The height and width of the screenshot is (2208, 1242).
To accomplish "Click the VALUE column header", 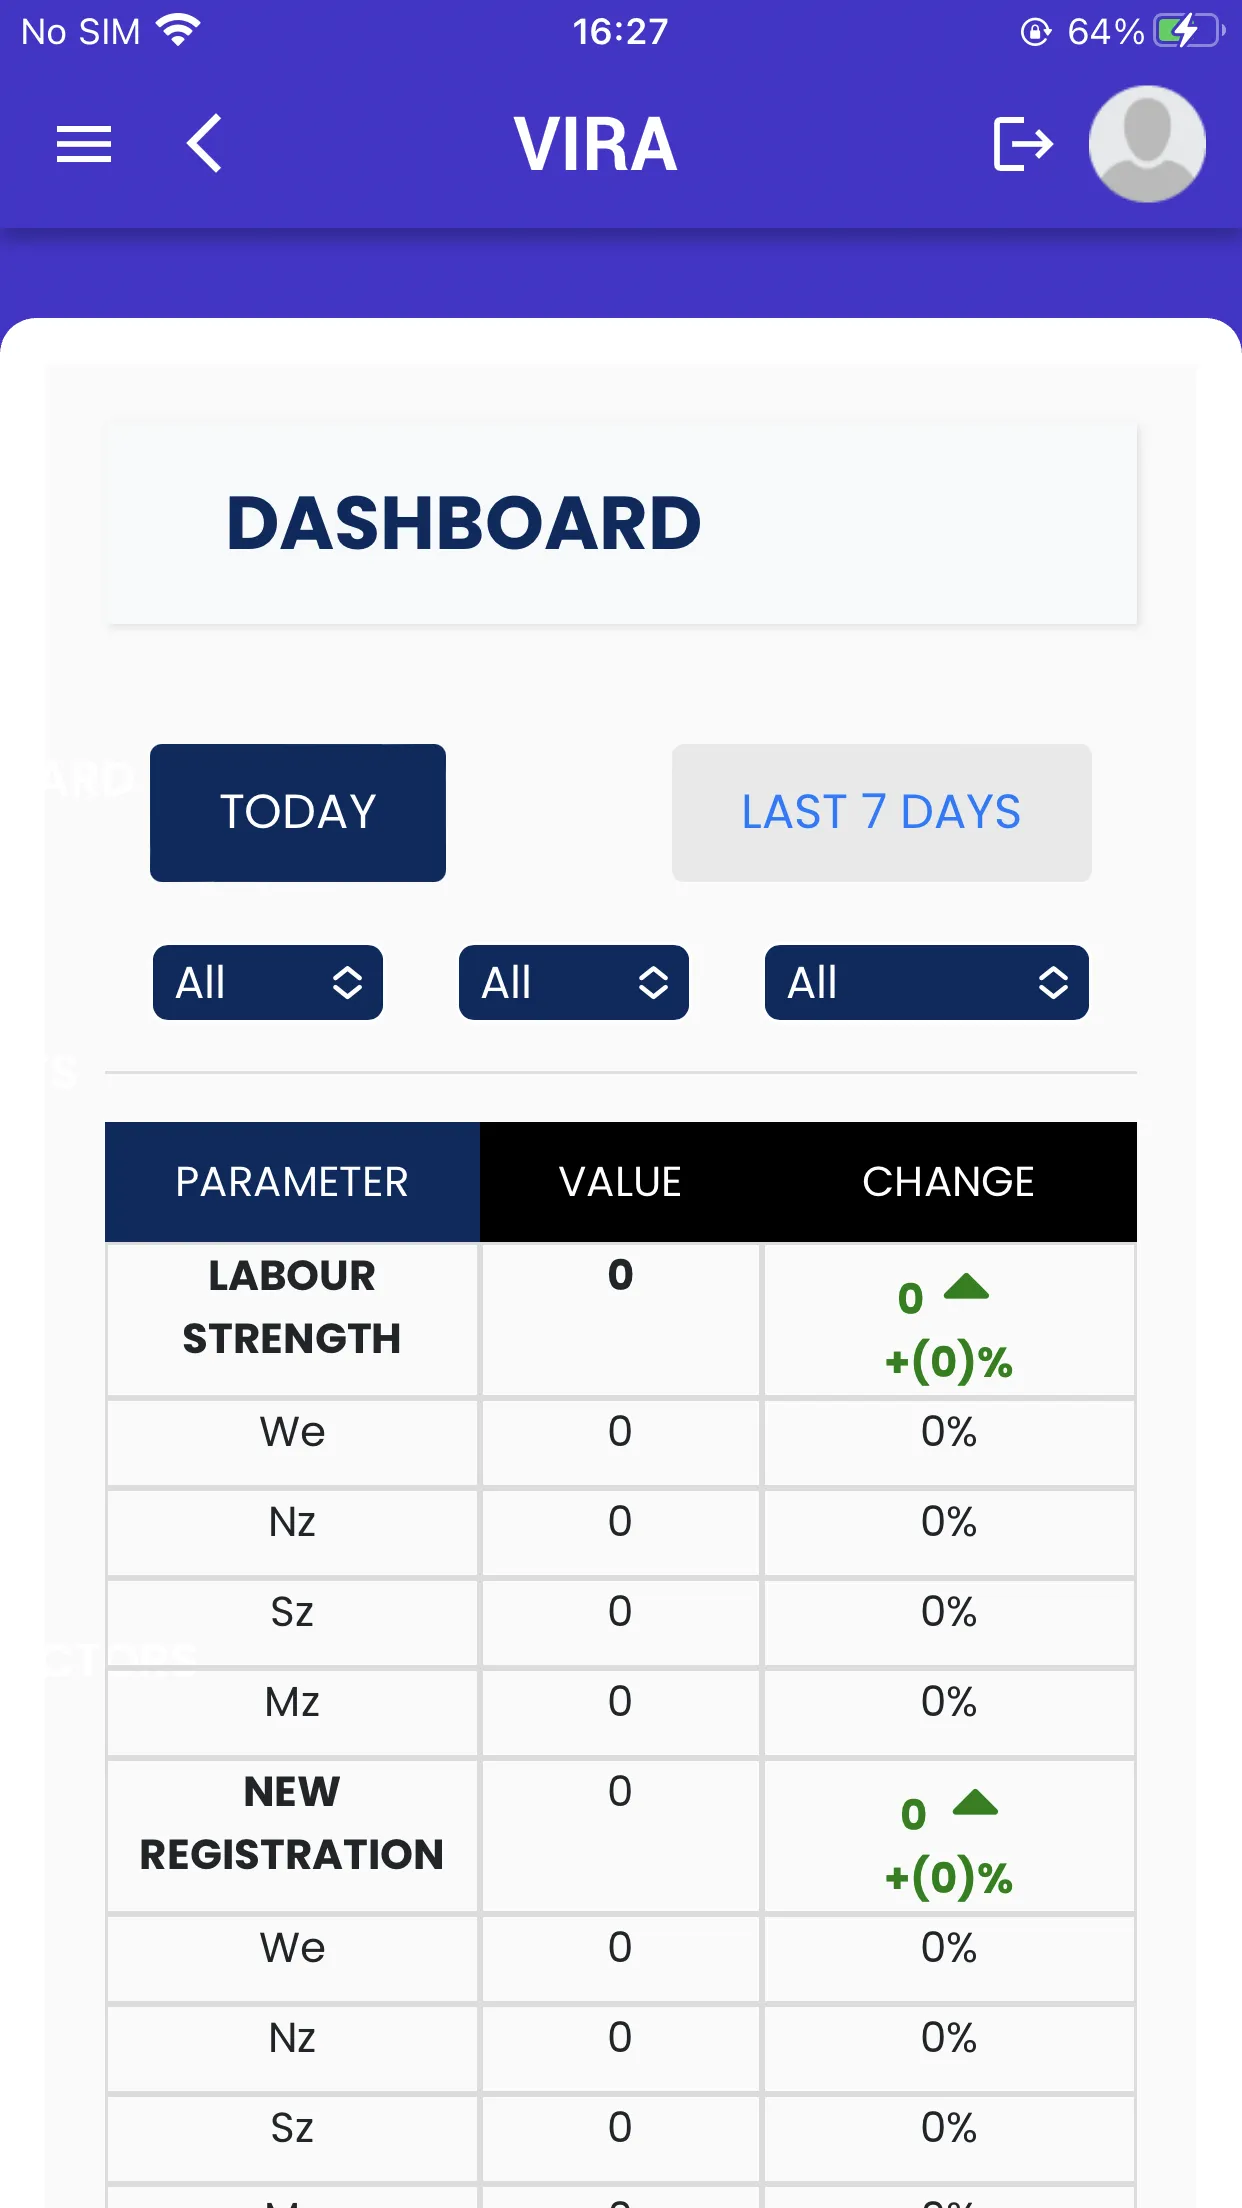I will point(620,1182).
